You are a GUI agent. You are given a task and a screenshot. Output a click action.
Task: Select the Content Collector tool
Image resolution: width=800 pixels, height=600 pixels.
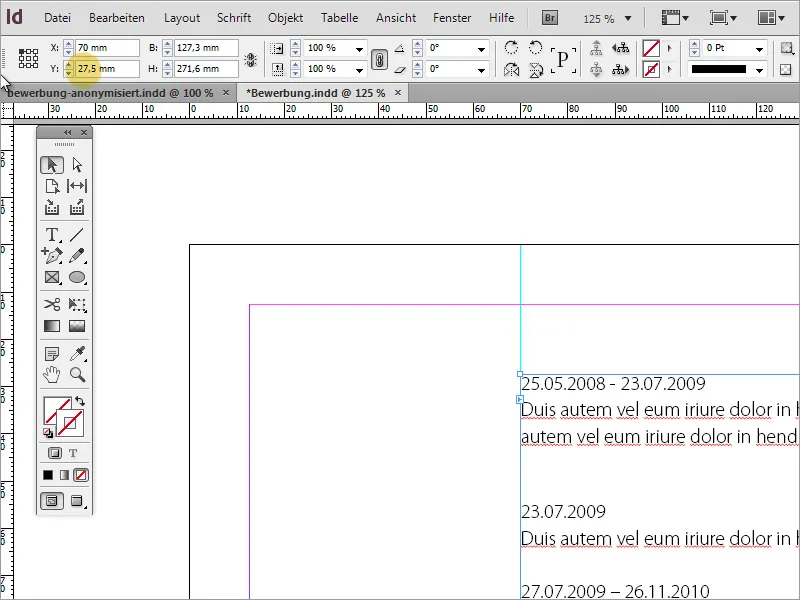52,207
